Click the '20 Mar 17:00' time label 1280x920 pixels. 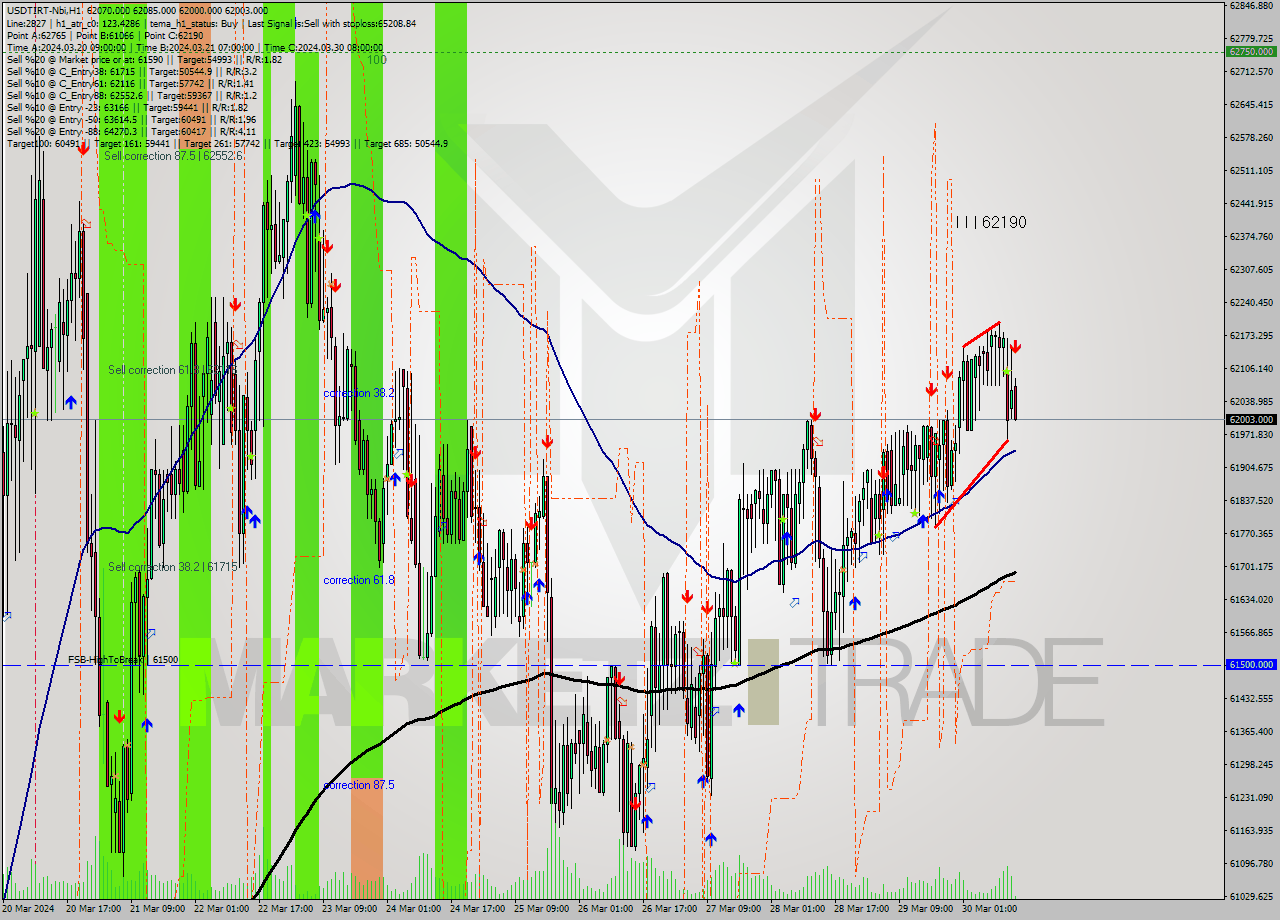pos(94,909)
